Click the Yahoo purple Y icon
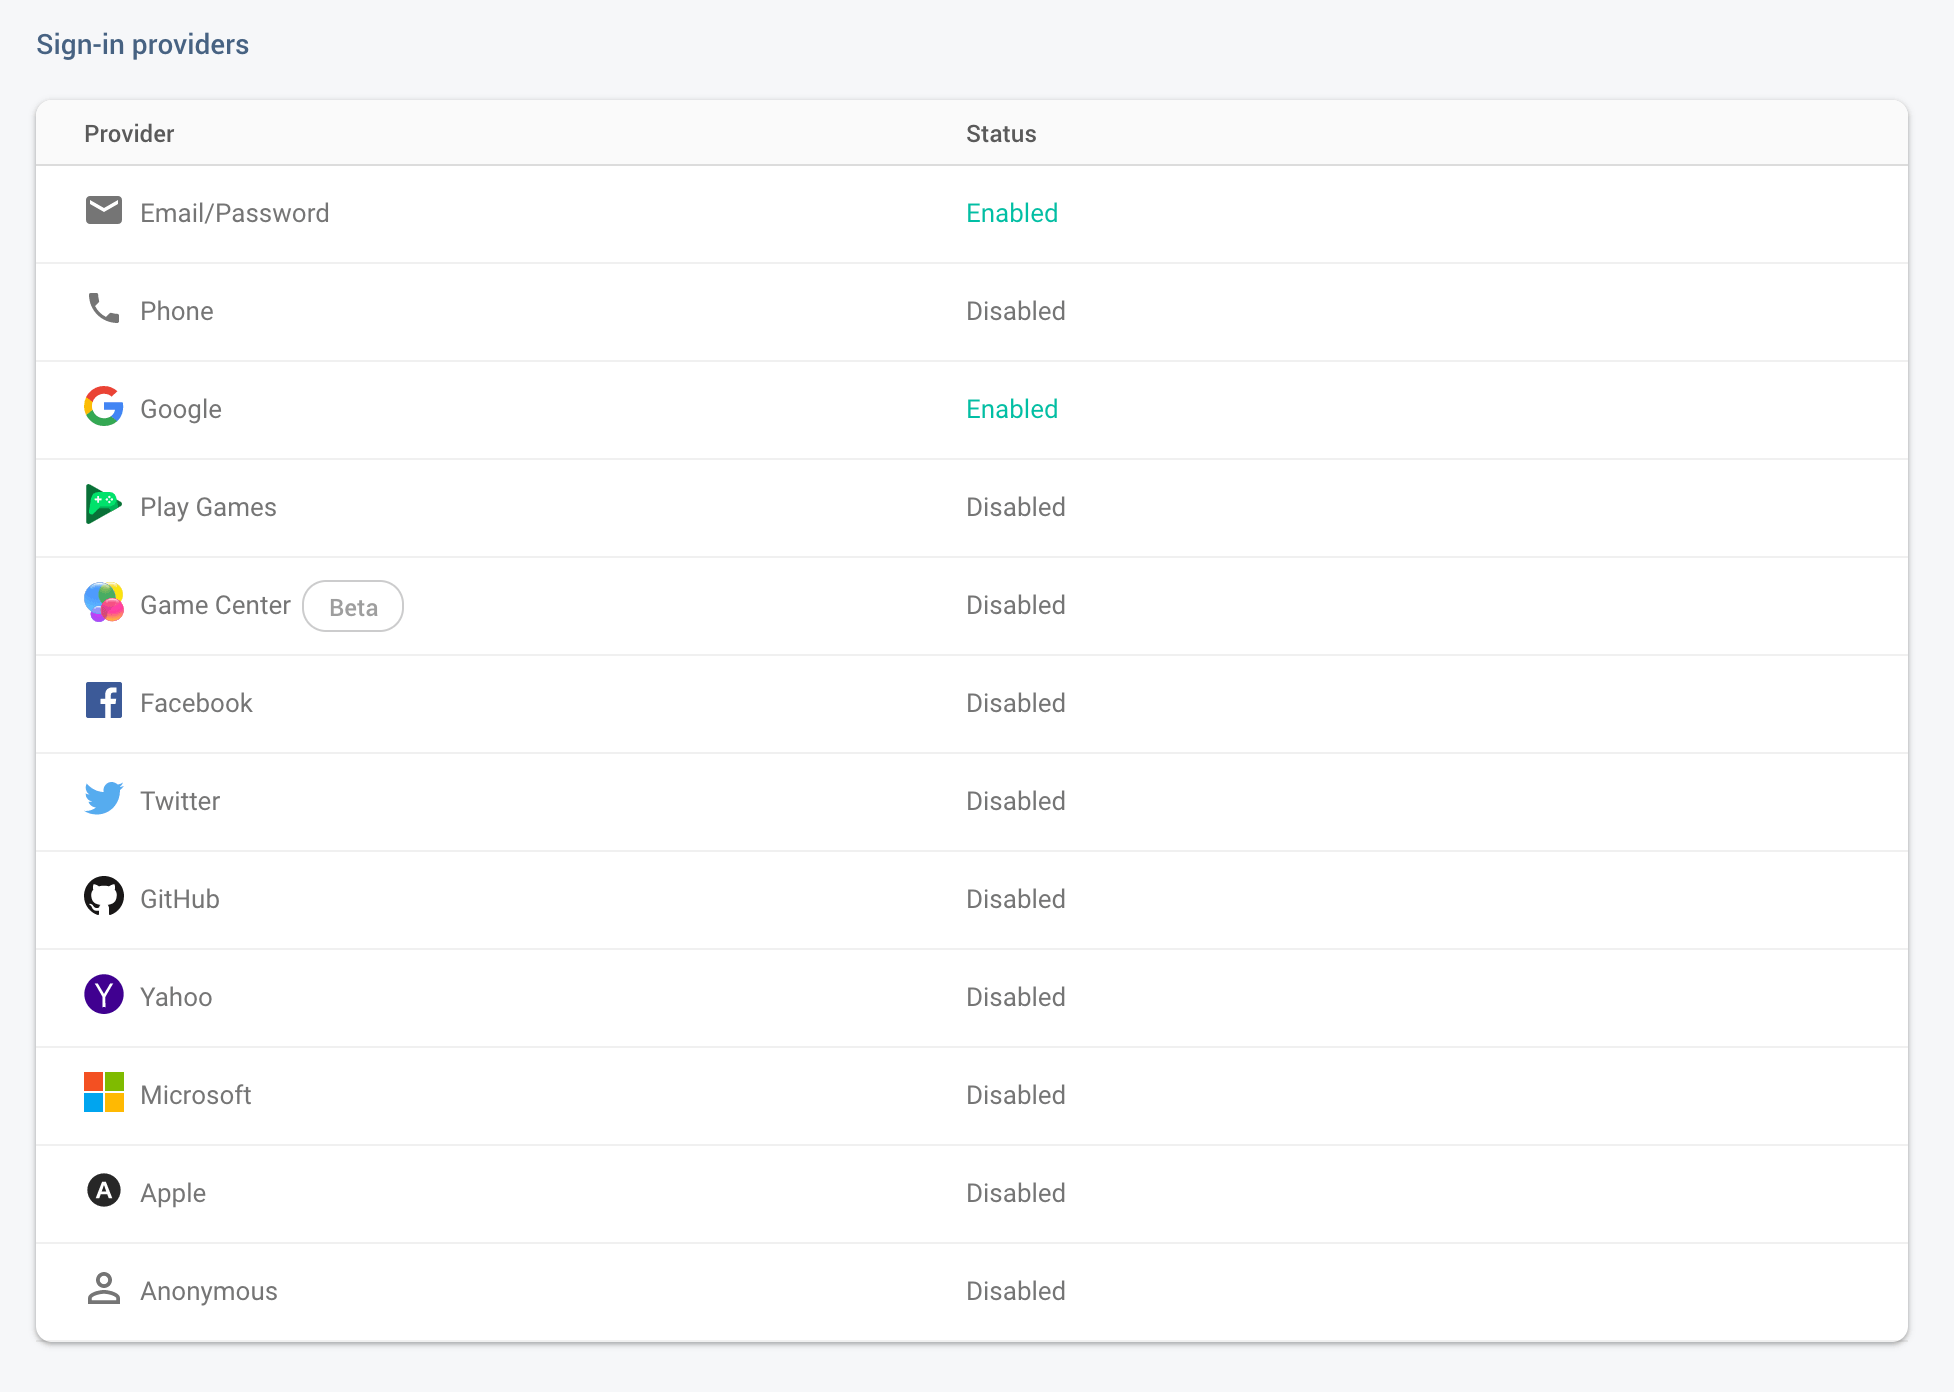Image resolution: width=1954 pixels, height=1392 pixels. 104,995
